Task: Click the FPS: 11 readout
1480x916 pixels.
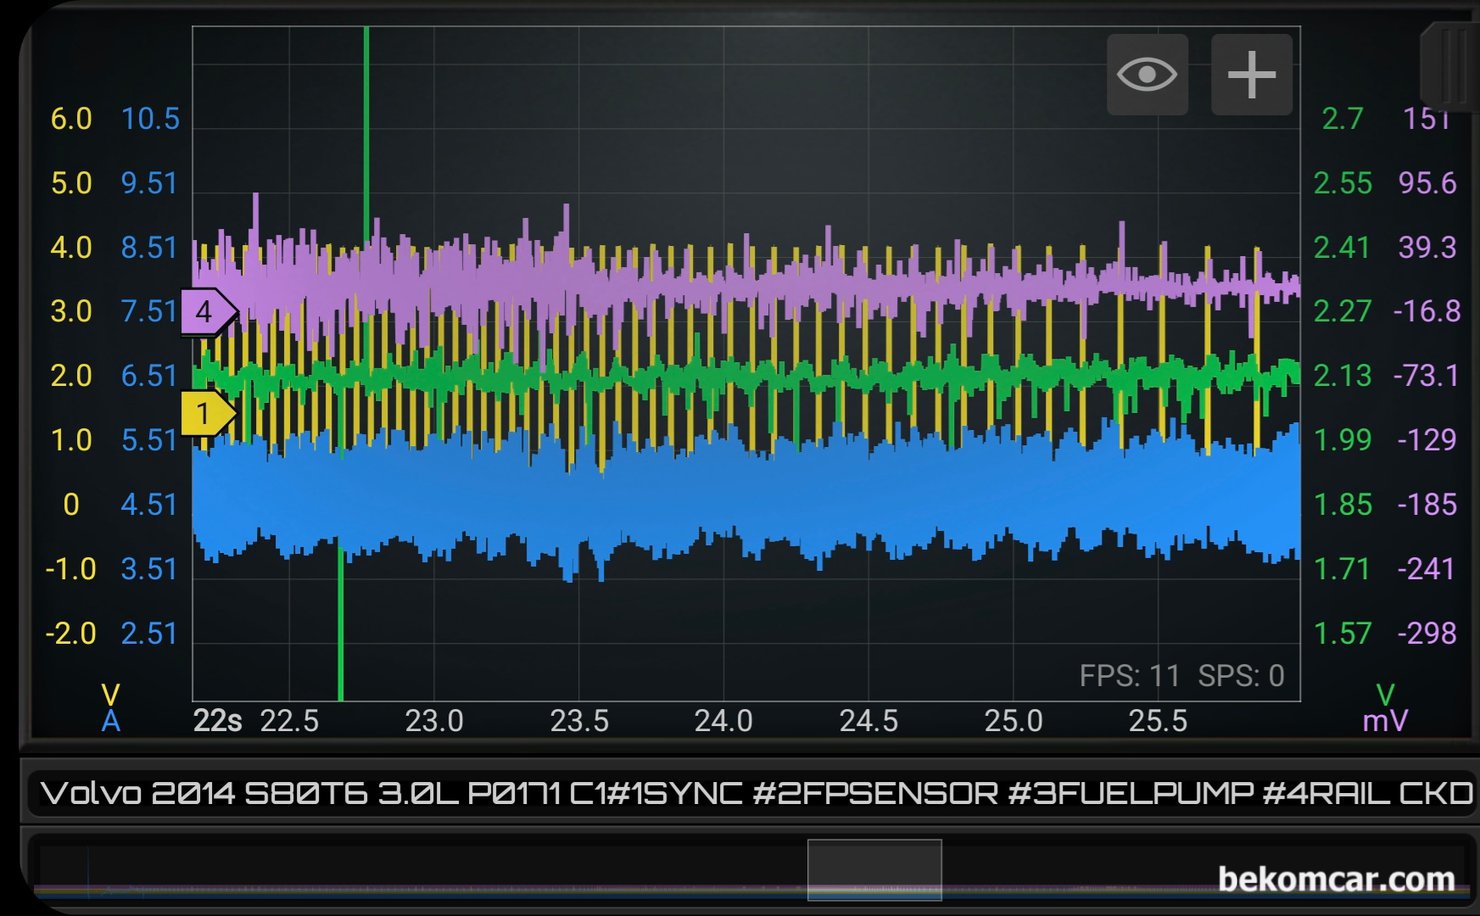Action: coord(1130,677)
